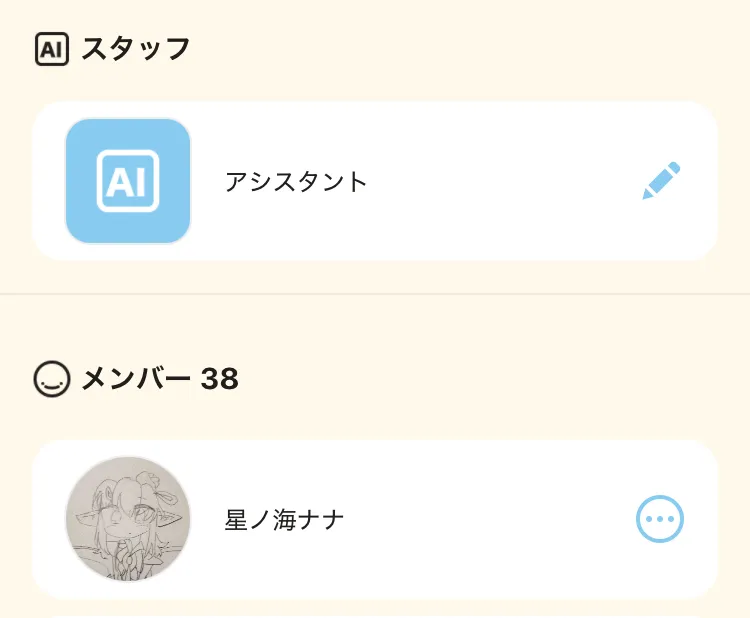The image size is (750, 618).
Task: Open the three-dot menu for 星ノ海ナナ
Action: click(660, 519)
